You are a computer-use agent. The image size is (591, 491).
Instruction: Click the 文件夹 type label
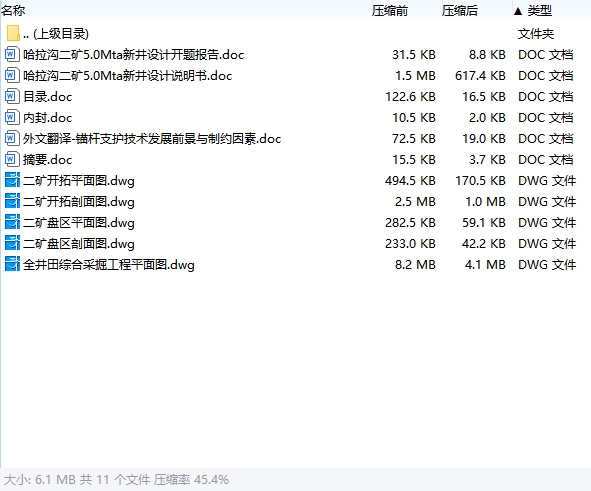536,34
